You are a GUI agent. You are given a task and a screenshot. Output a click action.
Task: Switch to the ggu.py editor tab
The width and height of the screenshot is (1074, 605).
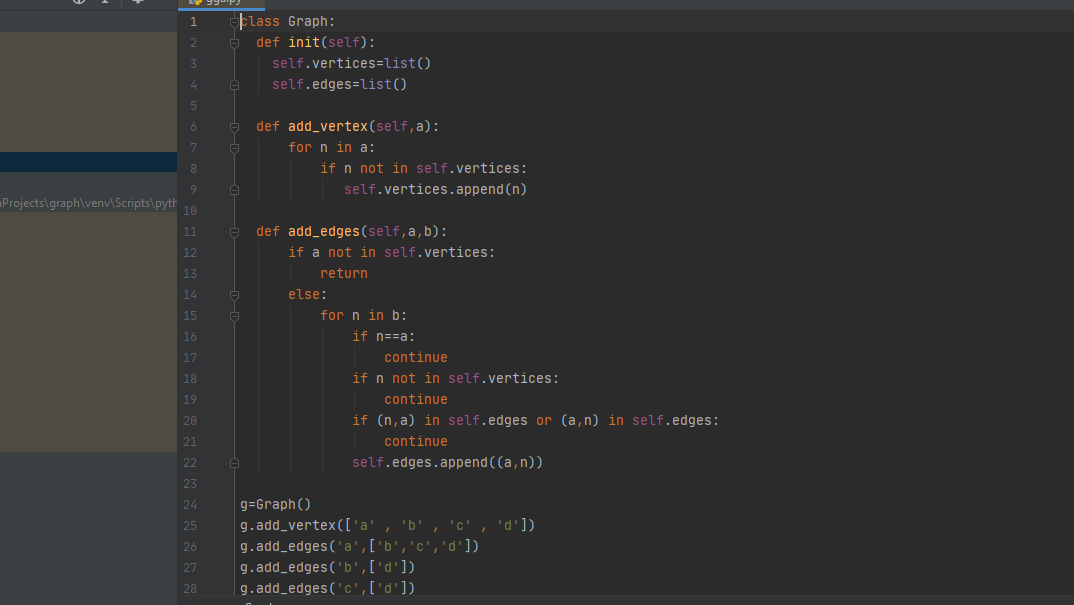[225, 4]
